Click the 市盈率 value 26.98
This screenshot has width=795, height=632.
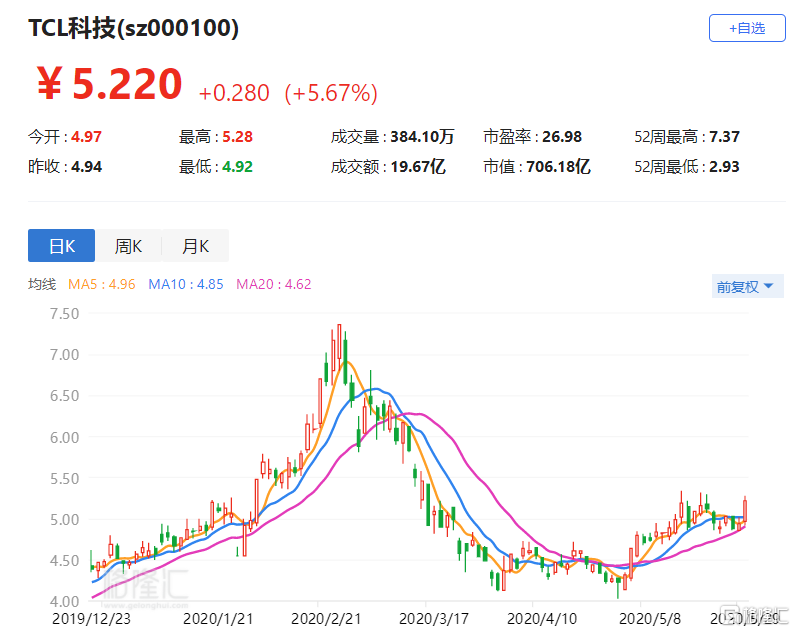pos(560,136)
